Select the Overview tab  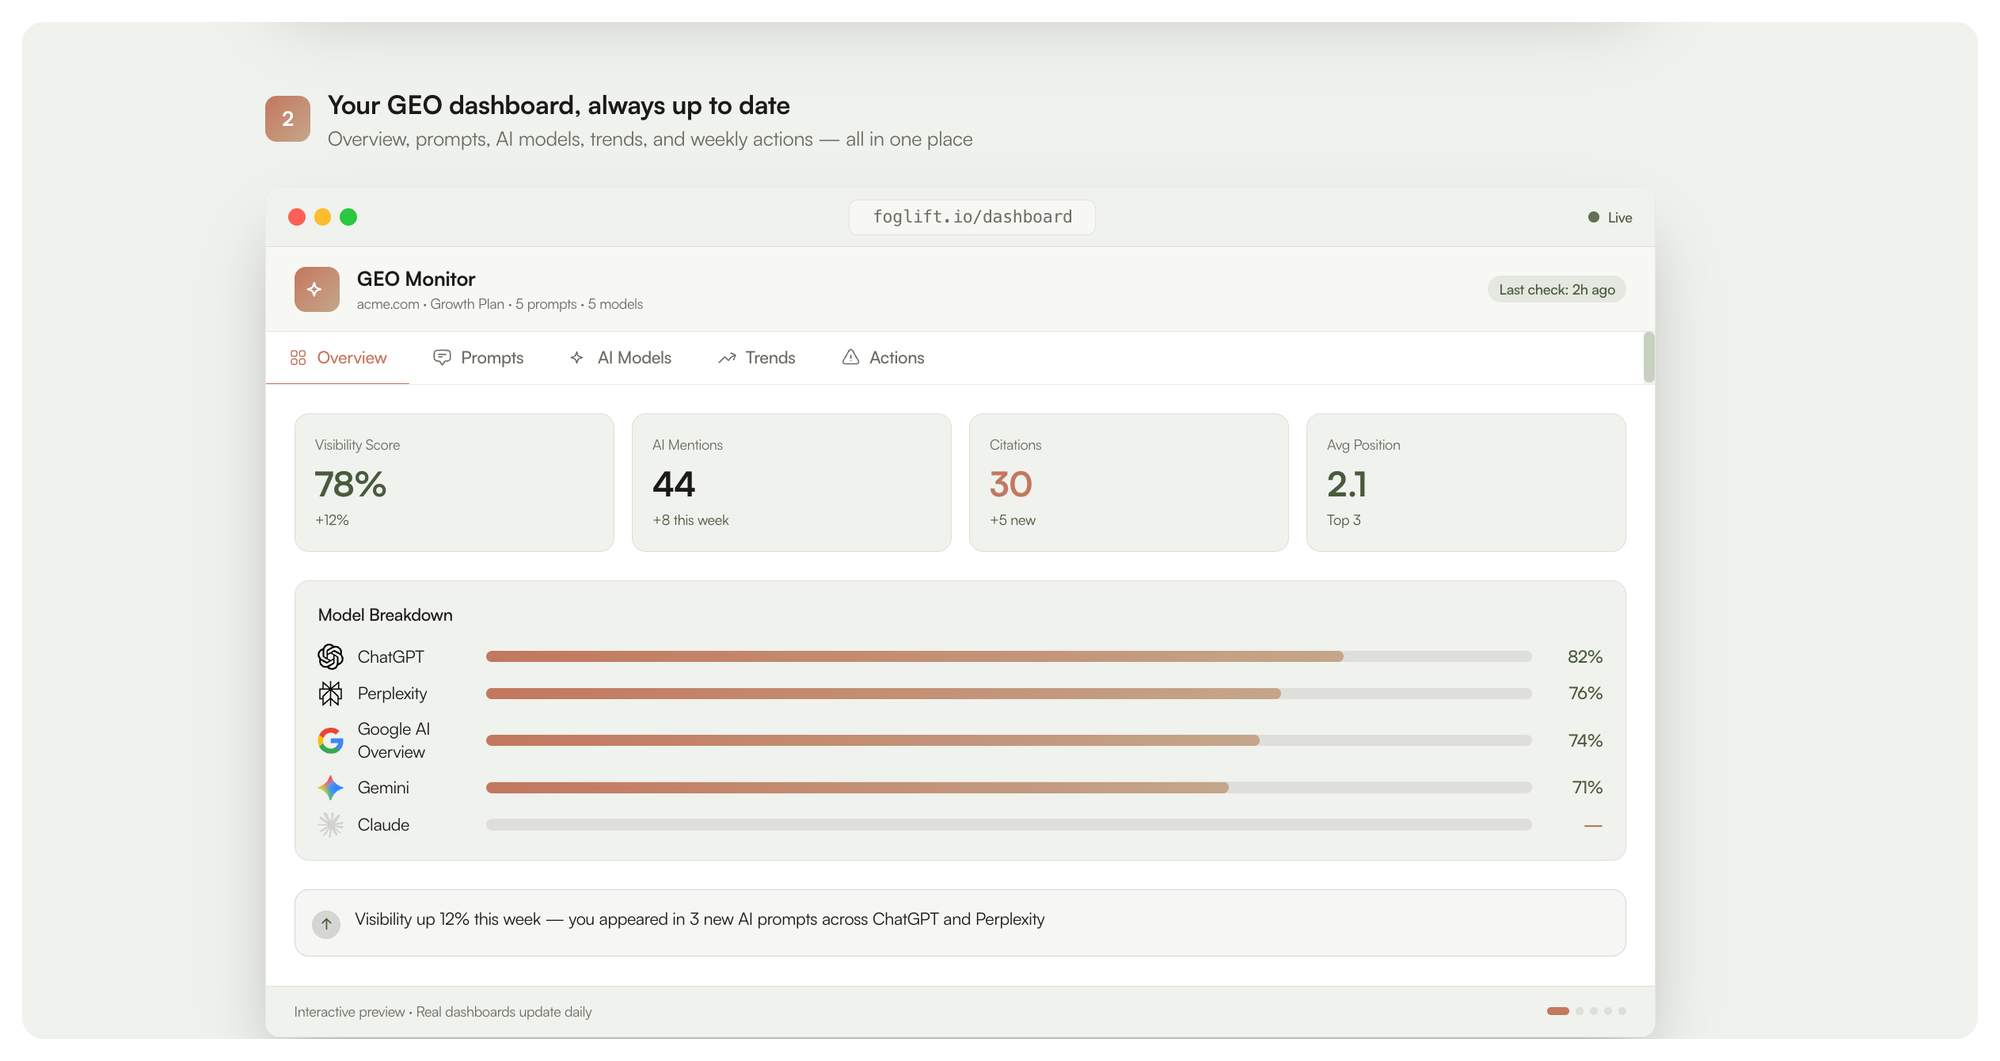point(338,357)
